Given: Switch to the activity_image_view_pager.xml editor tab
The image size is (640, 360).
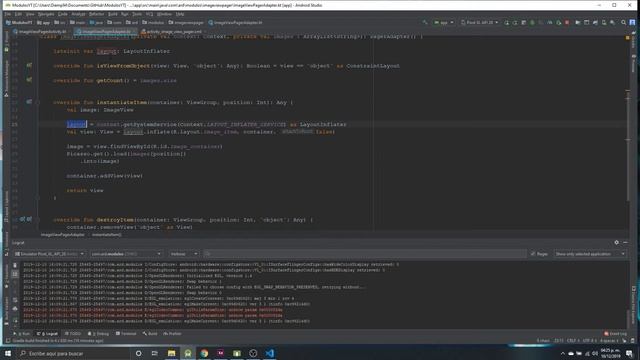Looking at the screenshot, I should tap(171, 31).
